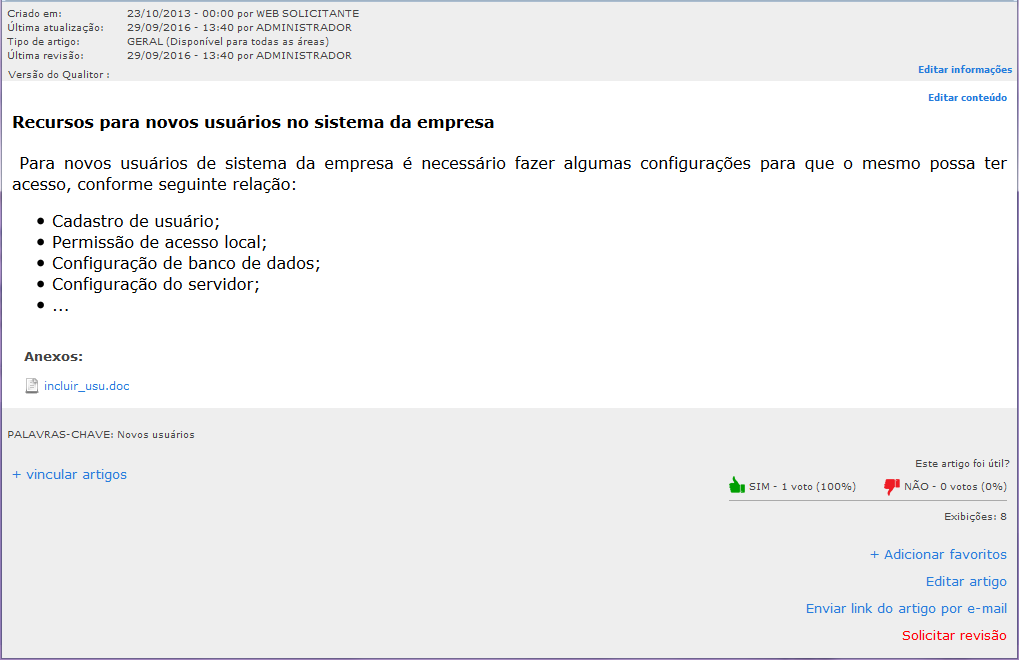Click the document icon beside incluir_usu.doc
This screenshot has width=1019, height=660.
coord(32,386)
